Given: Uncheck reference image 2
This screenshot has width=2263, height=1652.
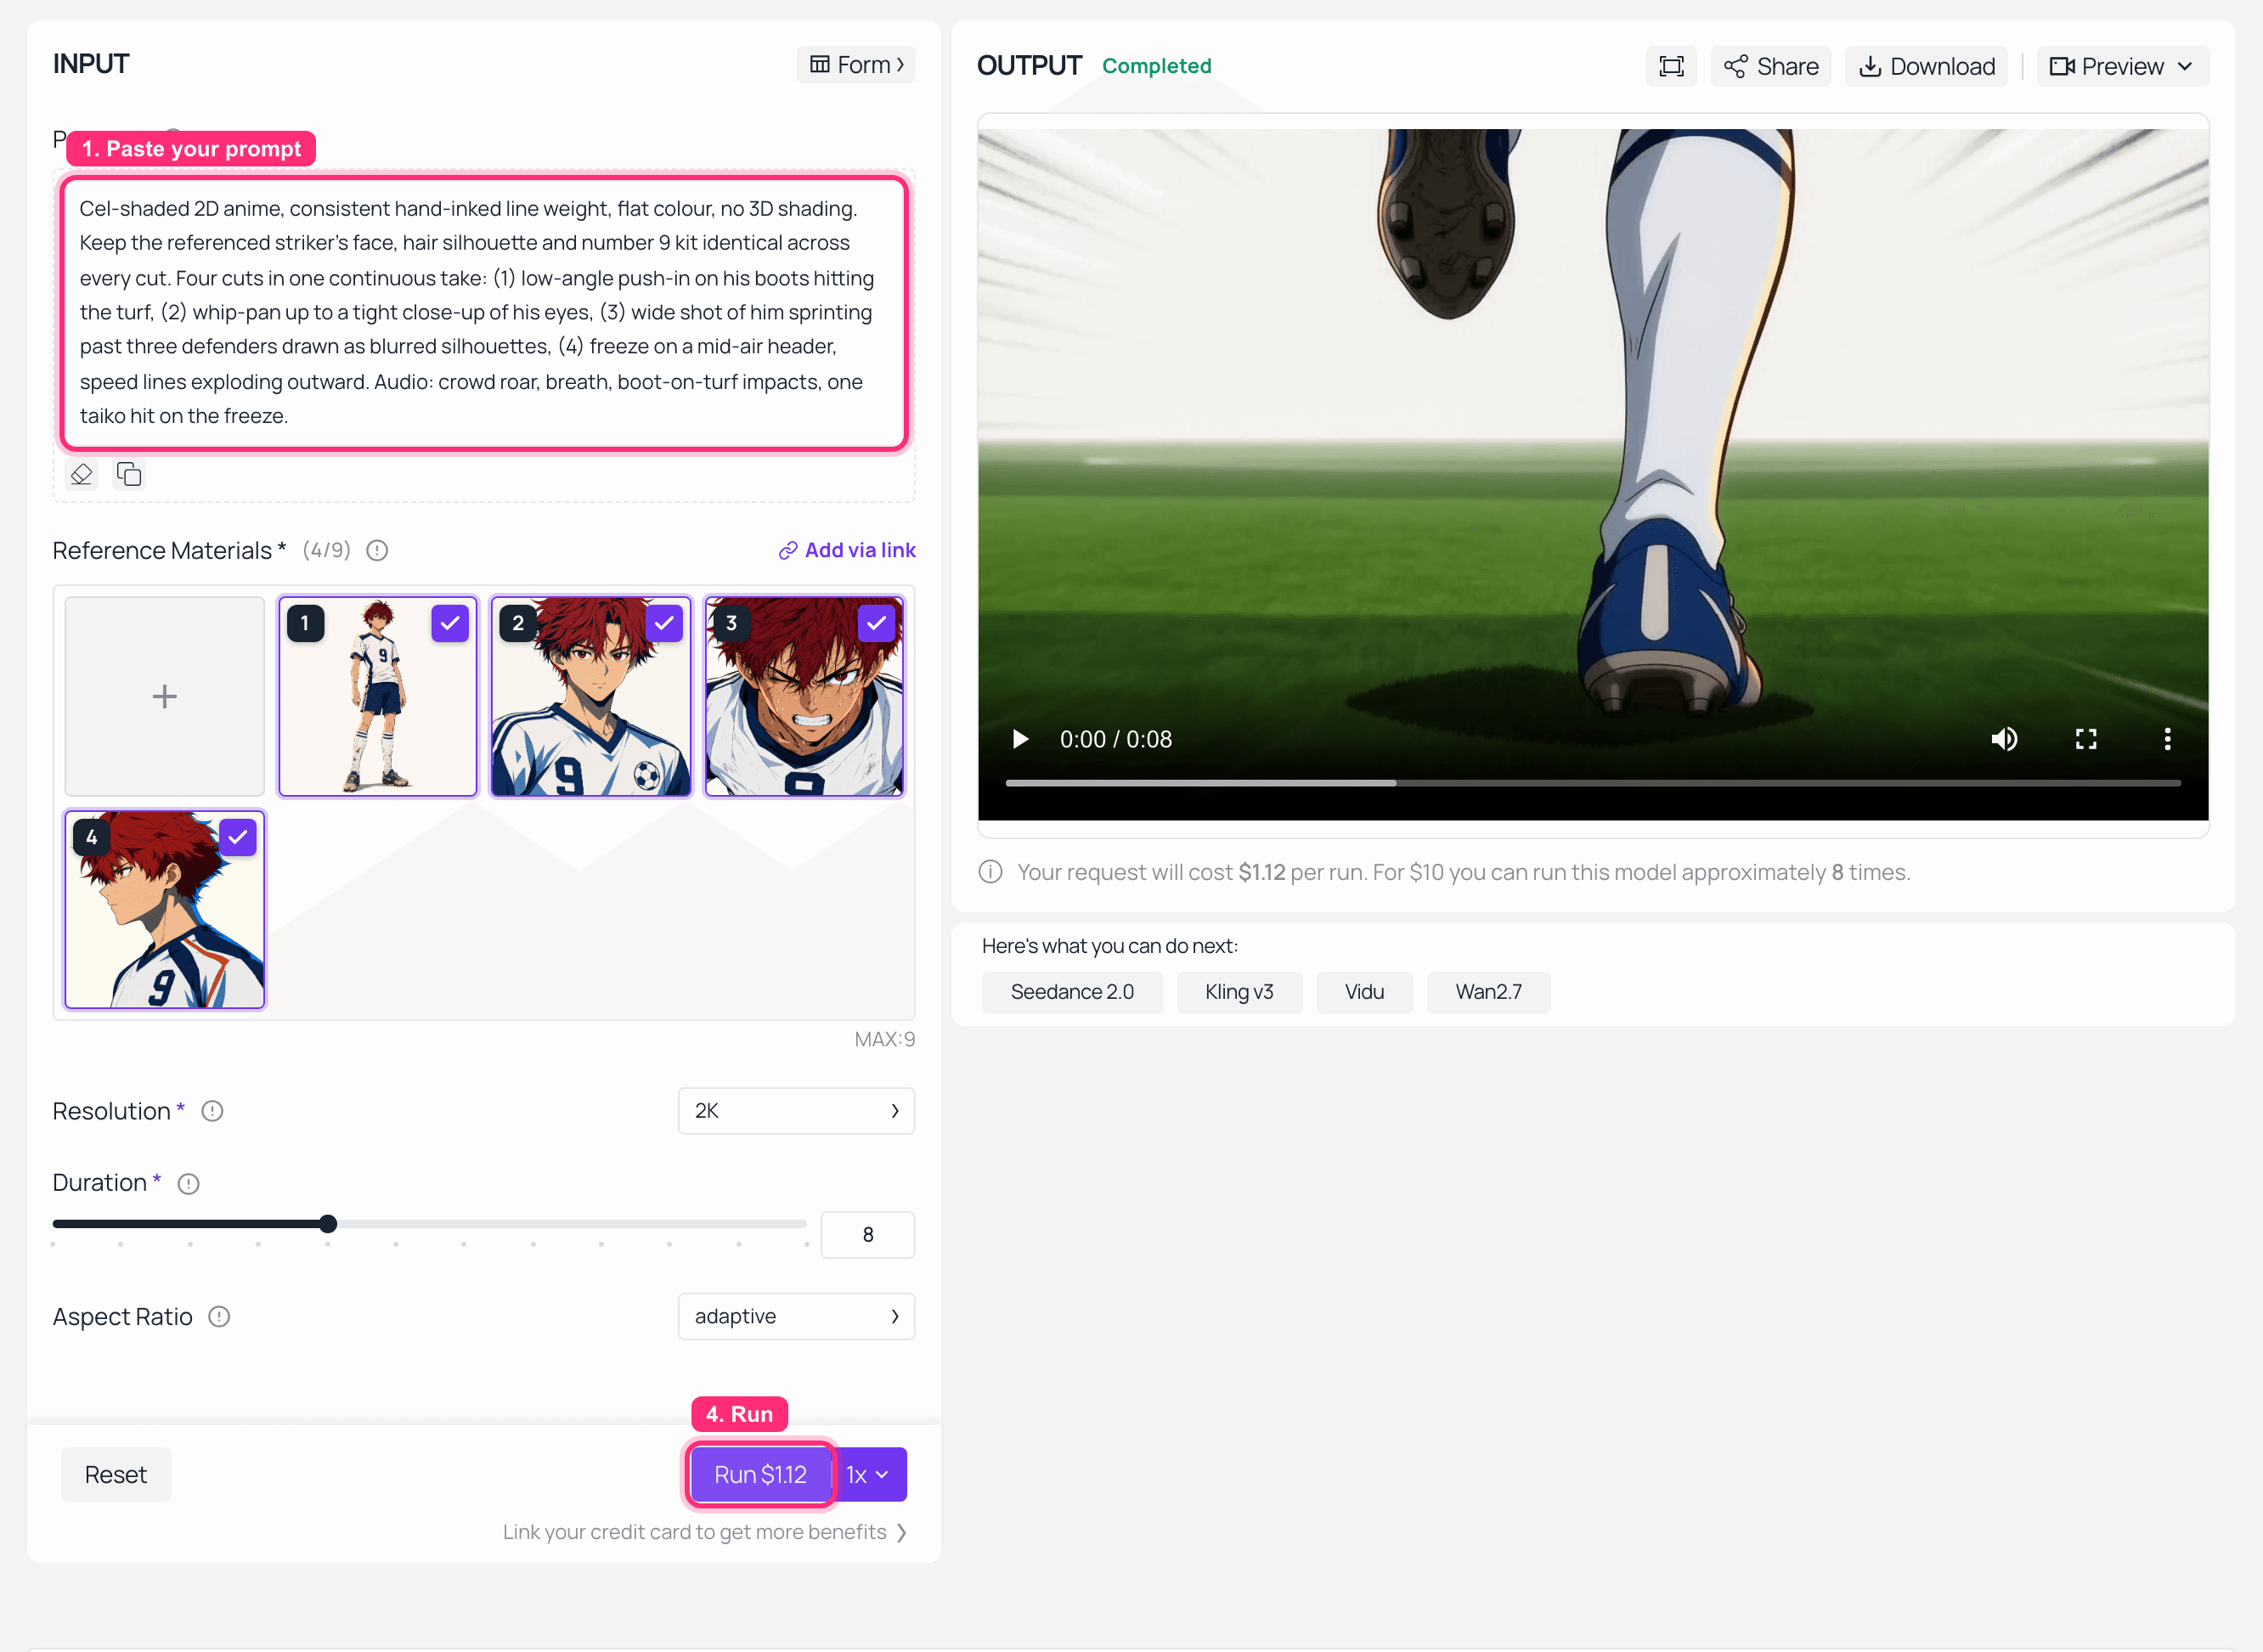Looking at the screenshot, I should tap(663, 623).
